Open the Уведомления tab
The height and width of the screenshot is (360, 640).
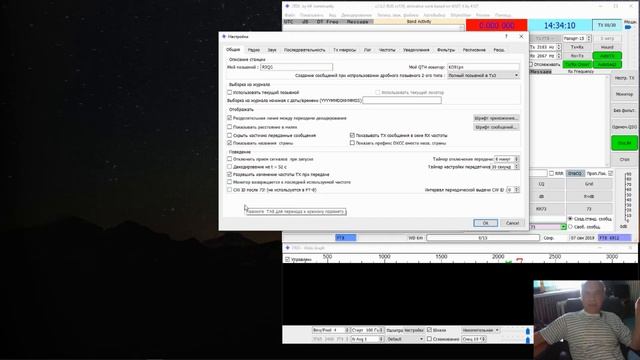(x=416, y=50)
